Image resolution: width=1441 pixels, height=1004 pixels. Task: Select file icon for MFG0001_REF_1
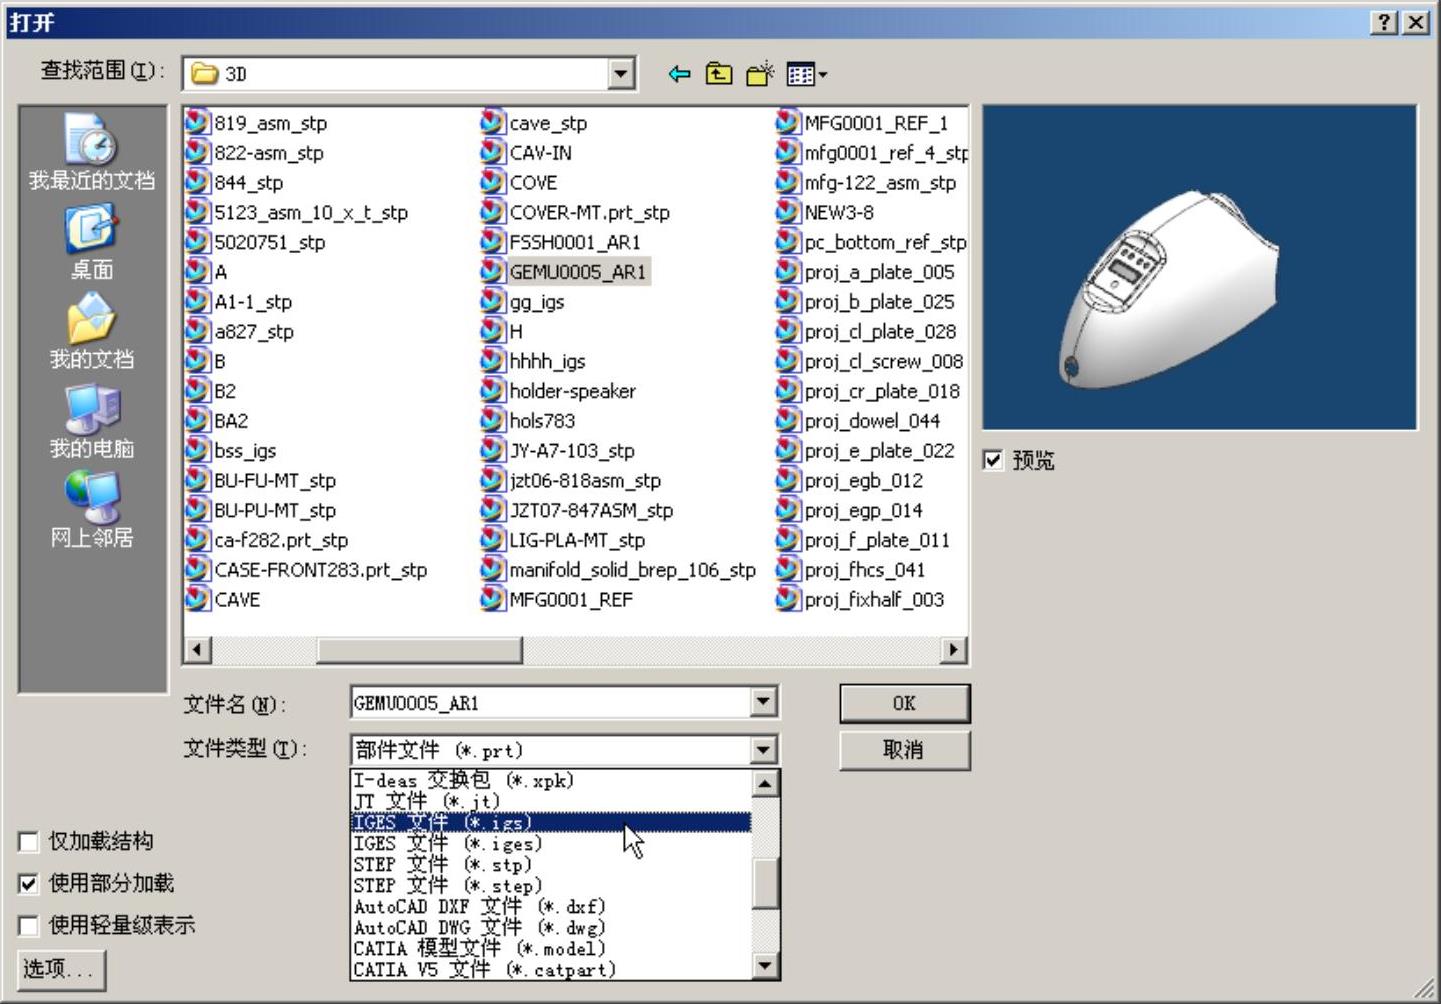788,123
